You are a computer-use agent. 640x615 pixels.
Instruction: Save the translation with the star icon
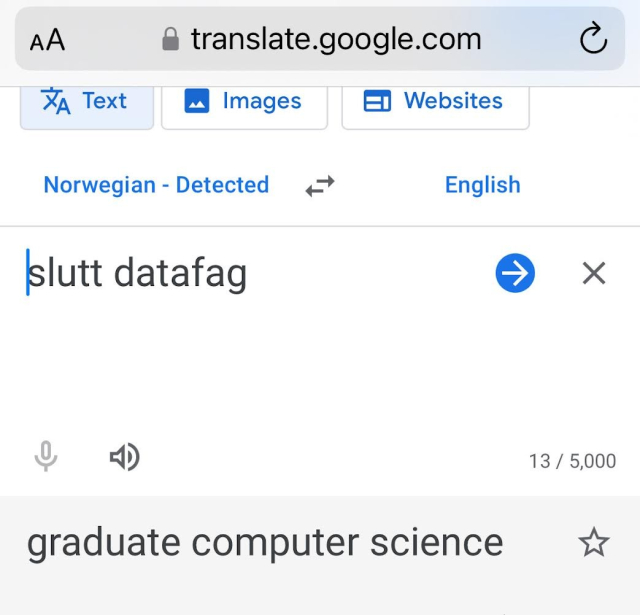click(x=594, y=543)
